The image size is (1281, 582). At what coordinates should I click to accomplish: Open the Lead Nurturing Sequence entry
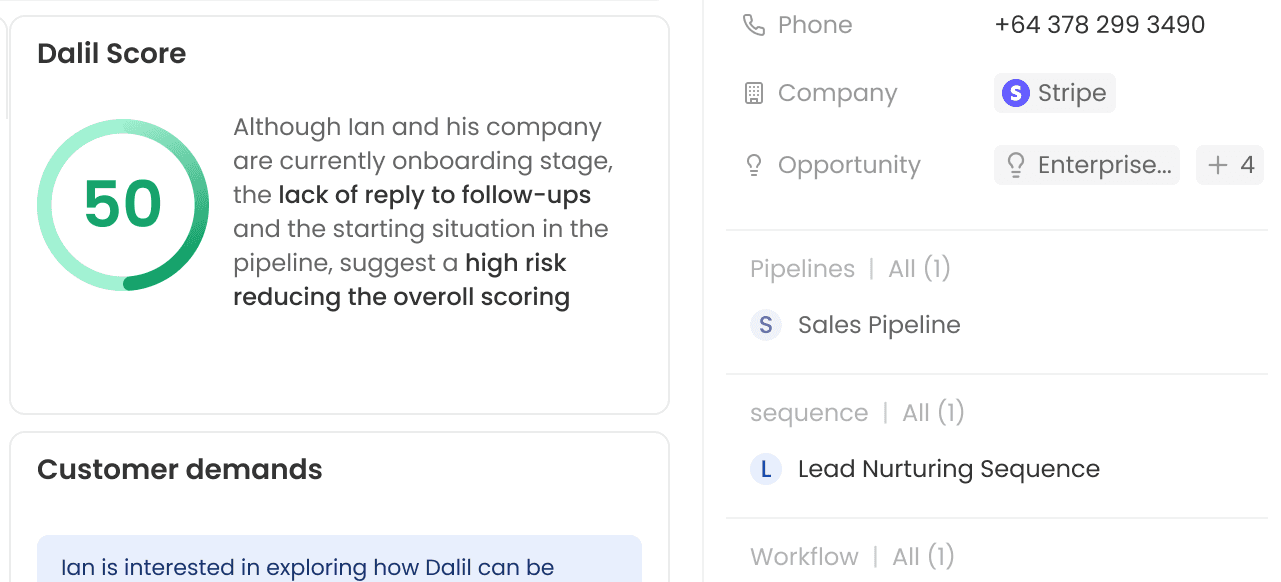click(947, 468)
